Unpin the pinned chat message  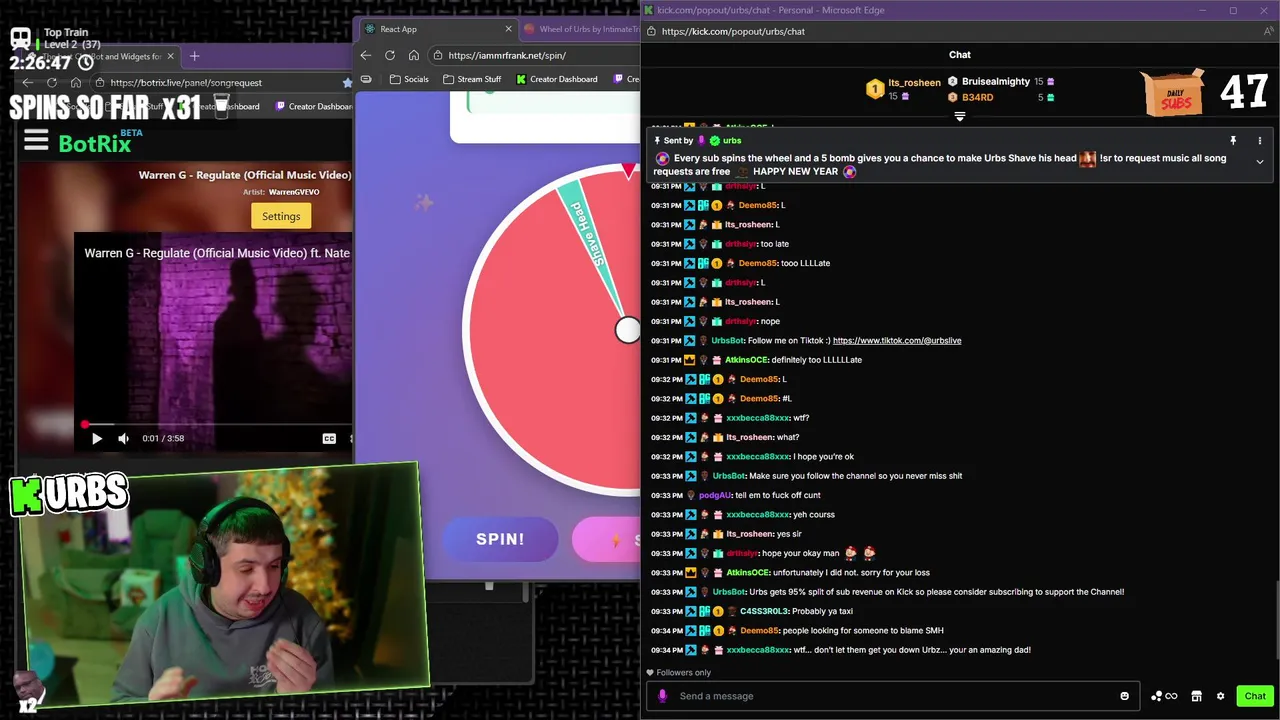coord(1233,141)
